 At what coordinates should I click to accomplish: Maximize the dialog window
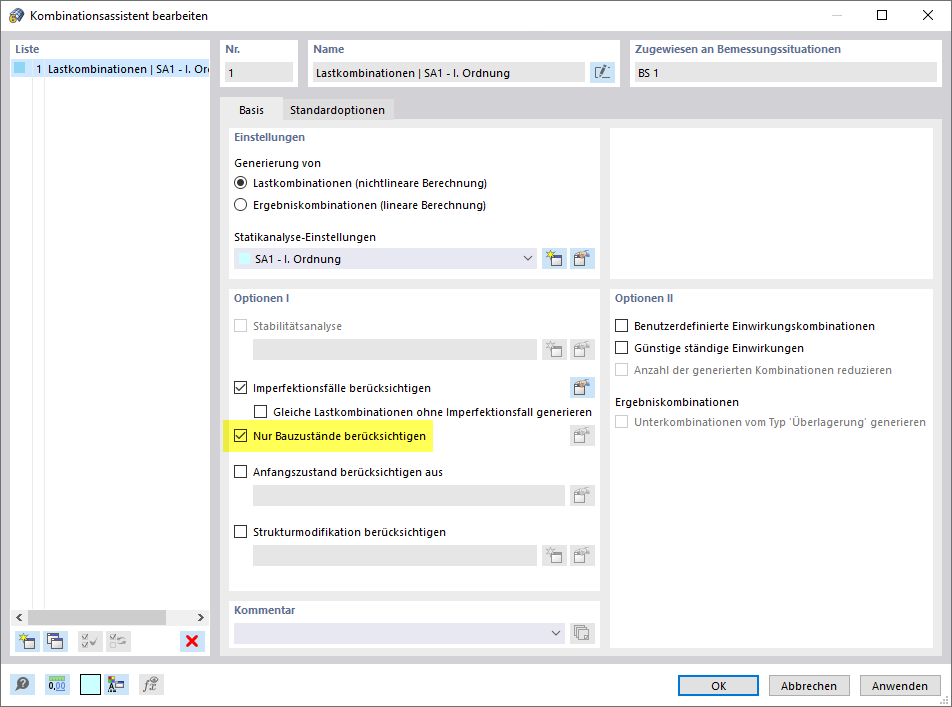[x=882, y=15]
